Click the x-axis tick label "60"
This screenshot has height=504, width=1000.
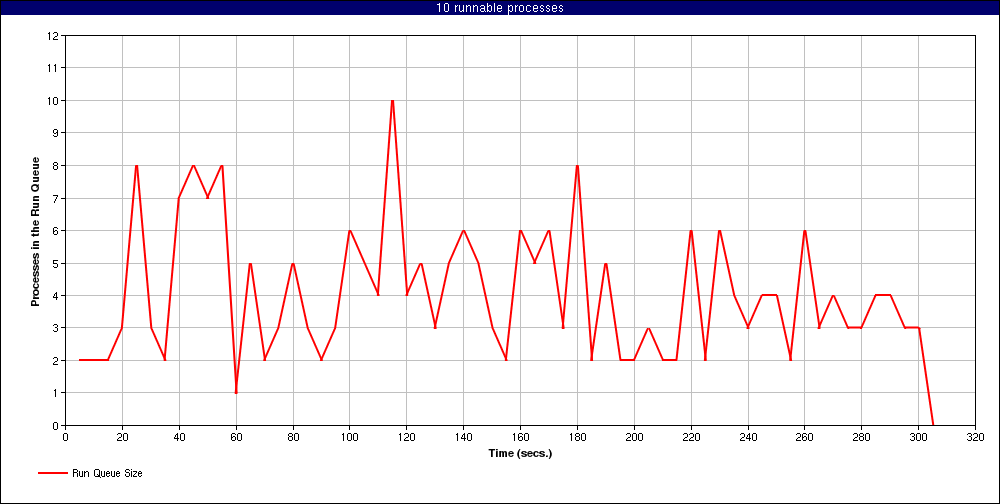(236, 436)
